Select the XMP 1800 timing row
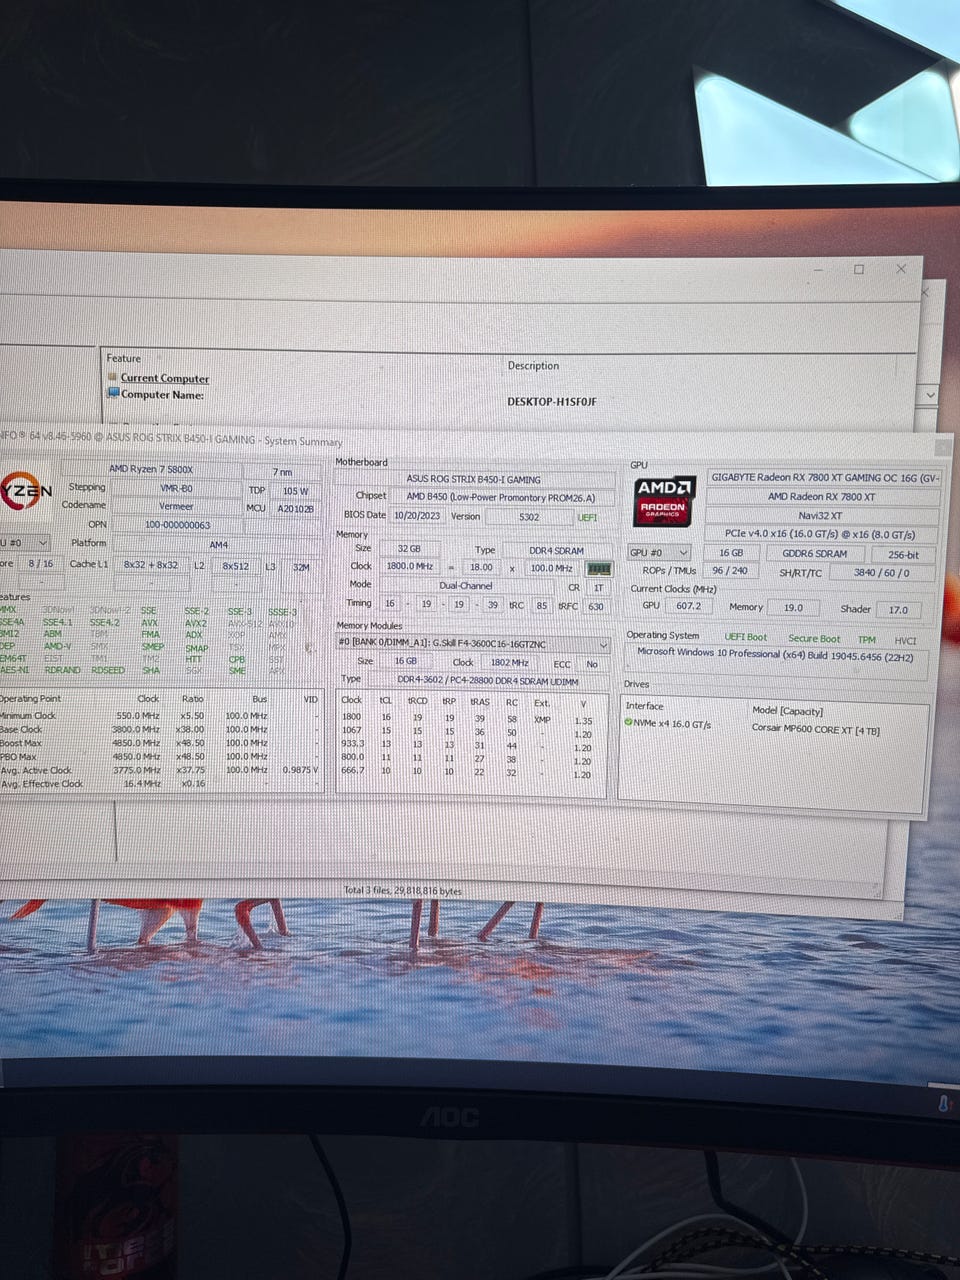 (x=470, y=719)
